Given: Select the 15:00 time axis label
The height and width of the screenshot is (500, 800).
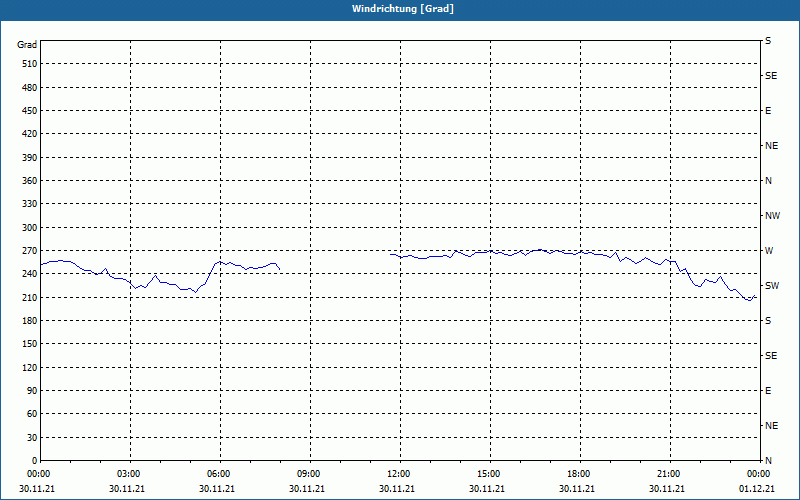Looking at the screenshot, I should click(488, 474).
